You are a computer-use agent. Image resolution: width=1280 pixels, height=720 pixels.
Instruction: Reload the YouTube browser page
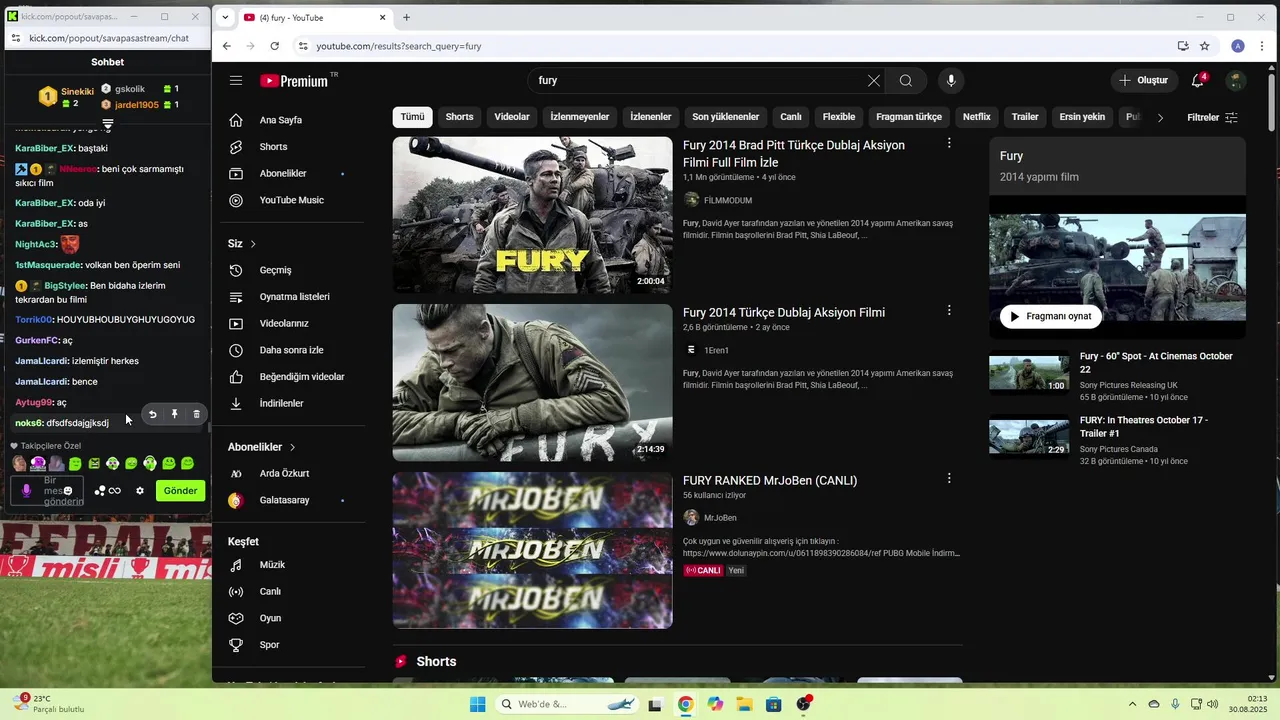tap(274, 46)
